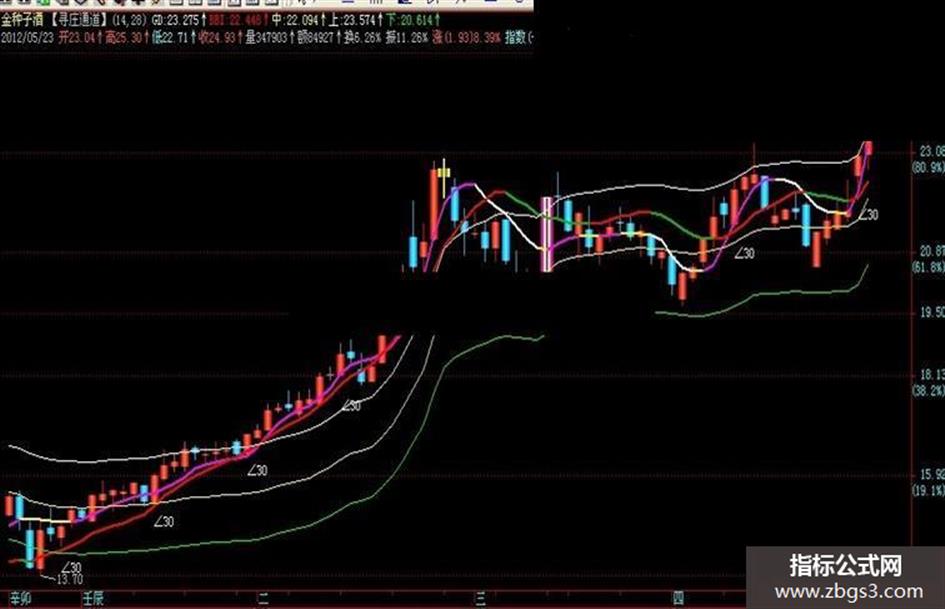
Task: Select the pink-and-white highlighted candlestick
Action: click(x=547, y=234)
